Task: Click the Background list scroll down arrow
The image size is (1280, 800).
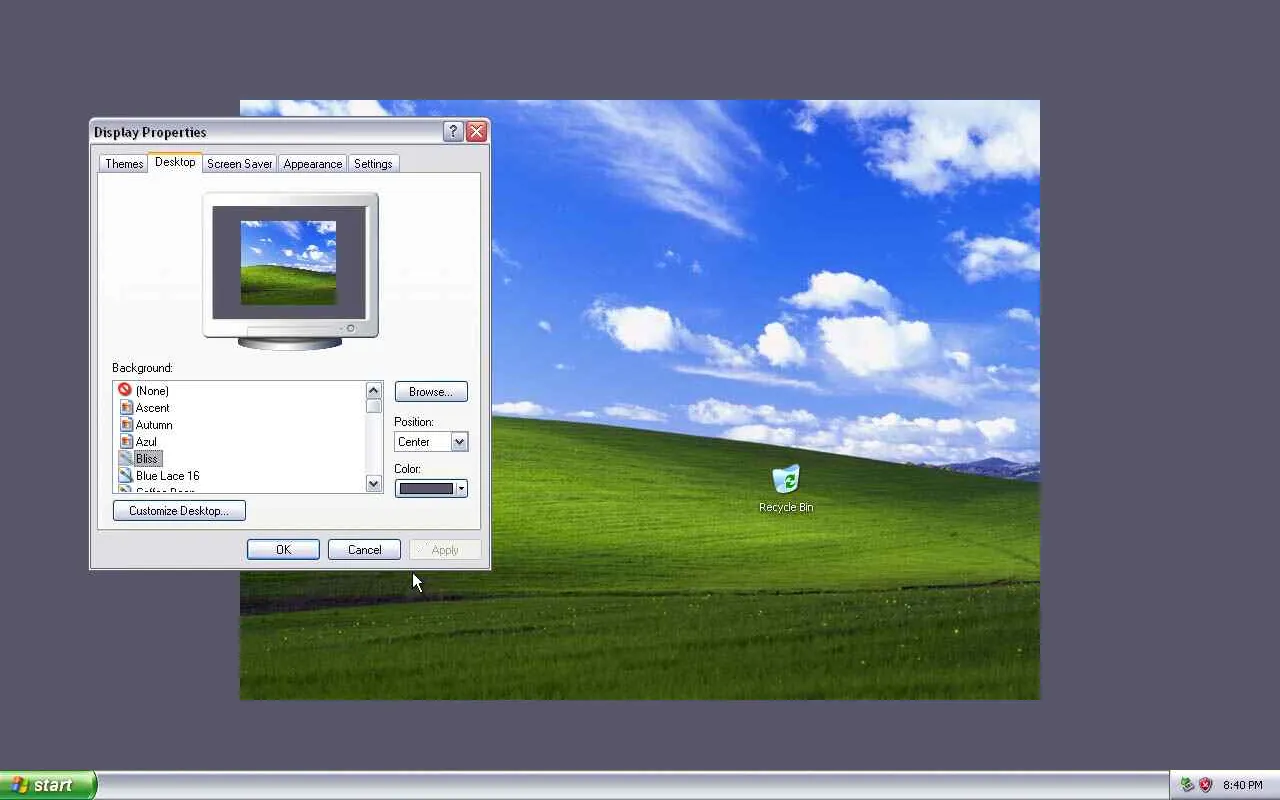Action: [374, 484]
